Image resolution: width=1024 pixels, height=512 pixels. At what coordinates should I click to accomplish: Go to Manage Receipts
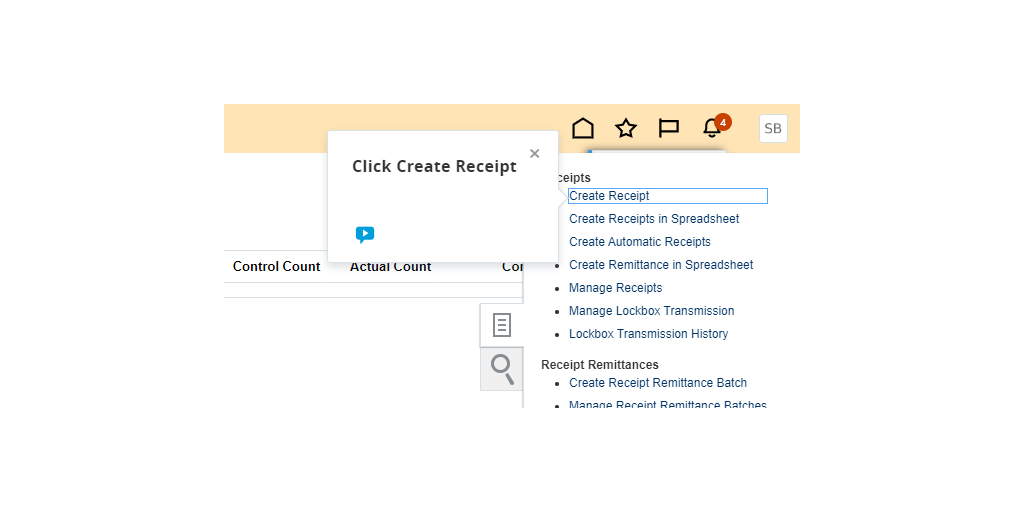click(x=615, y=288)
